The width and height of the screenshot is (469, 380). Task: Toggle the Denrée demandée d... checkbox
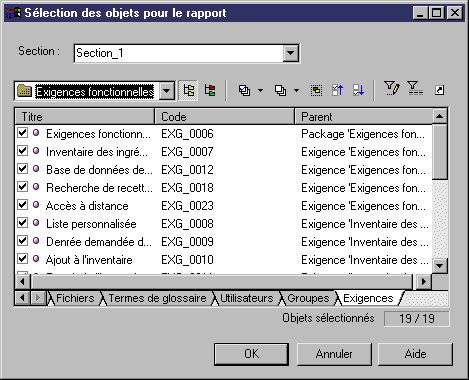tap(22, 241)
